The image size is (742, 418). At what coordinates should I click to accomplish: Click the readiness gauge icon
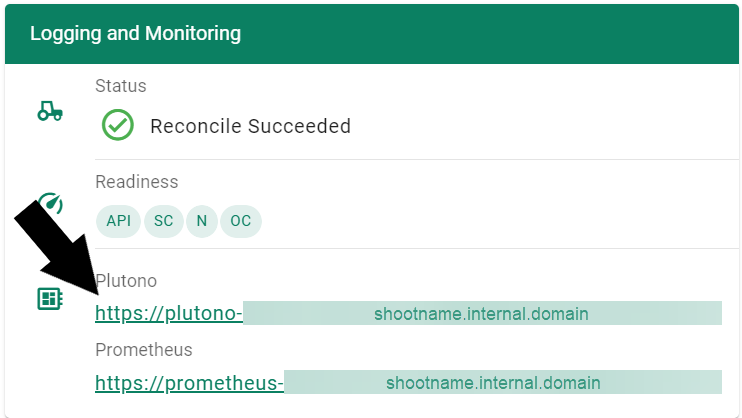pyautogui.click(x=52, y=203)
